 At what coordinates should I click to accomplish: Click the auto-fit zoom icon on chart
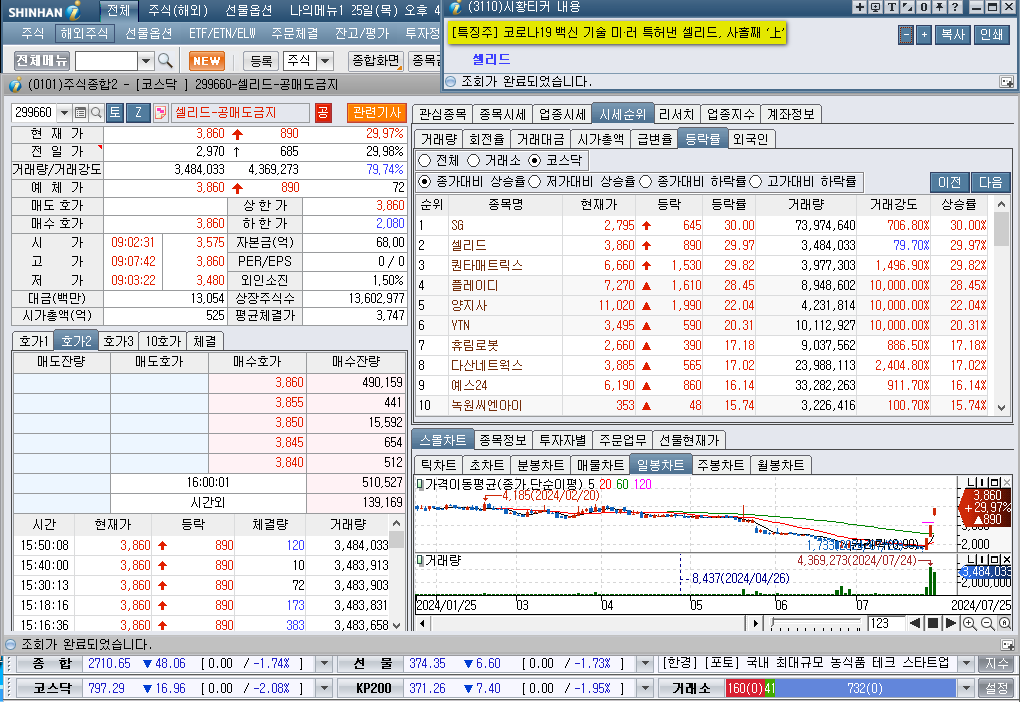click(1005, 623)
